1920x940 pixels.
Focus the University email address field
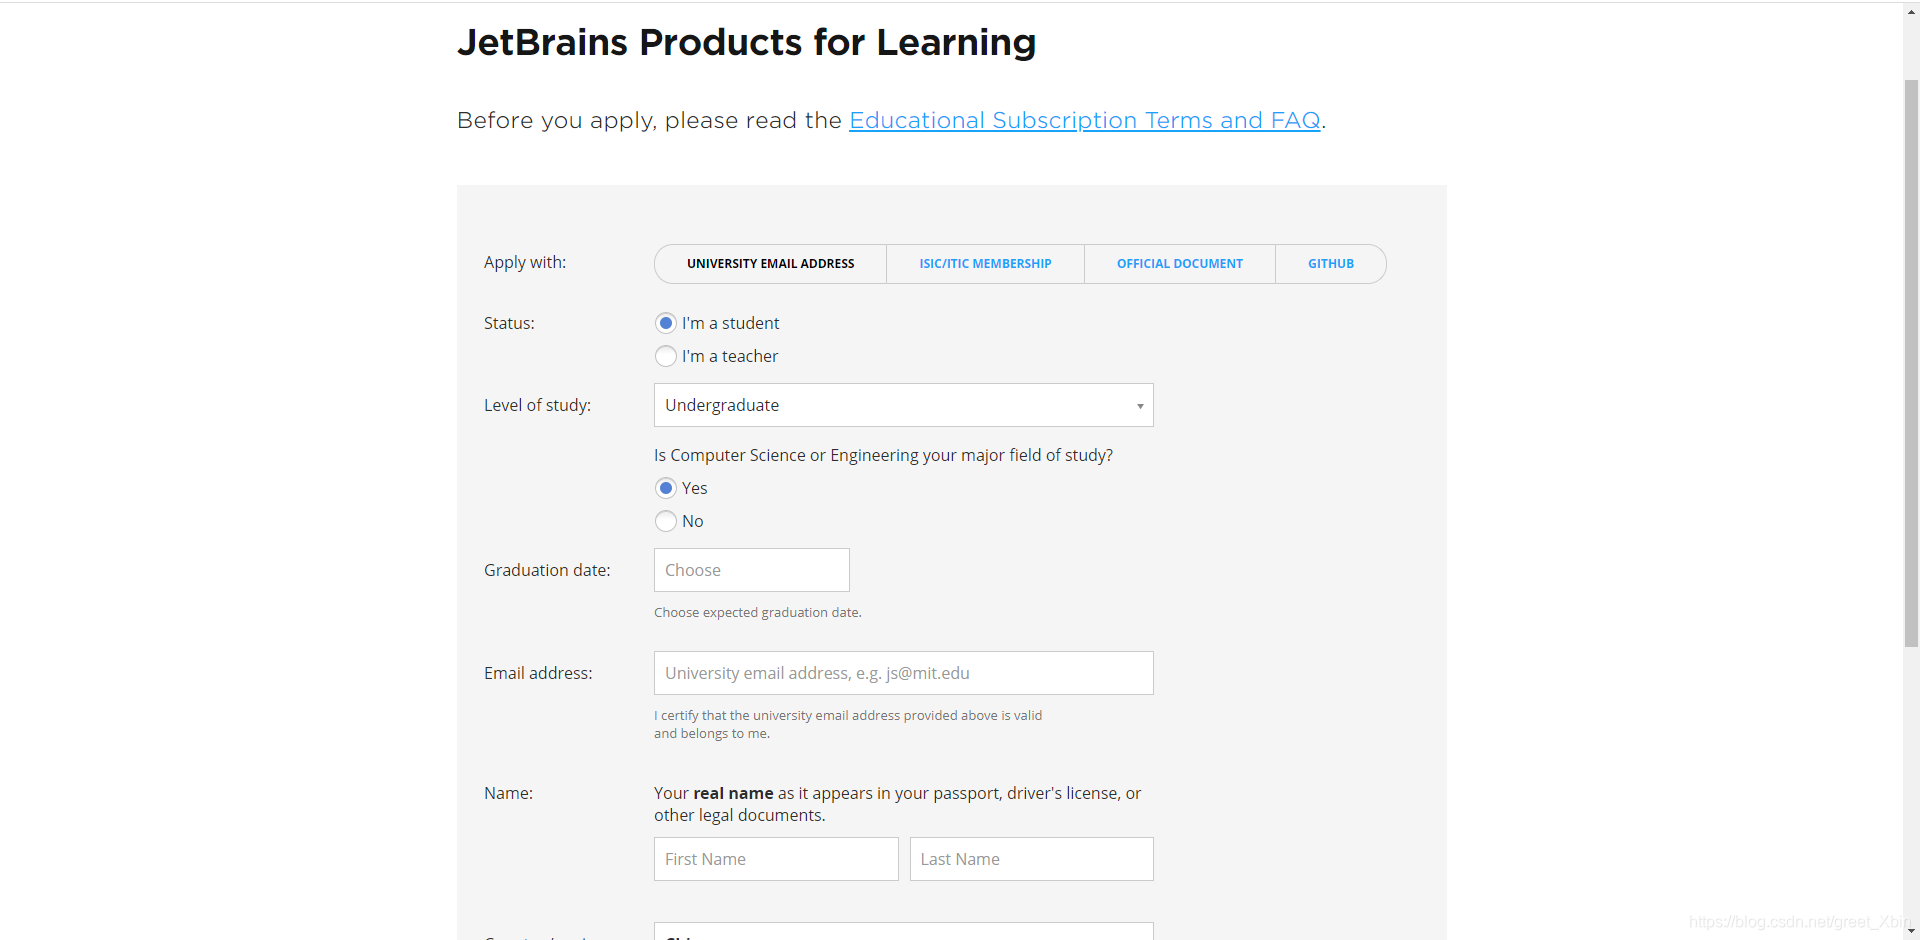[904, 673]
